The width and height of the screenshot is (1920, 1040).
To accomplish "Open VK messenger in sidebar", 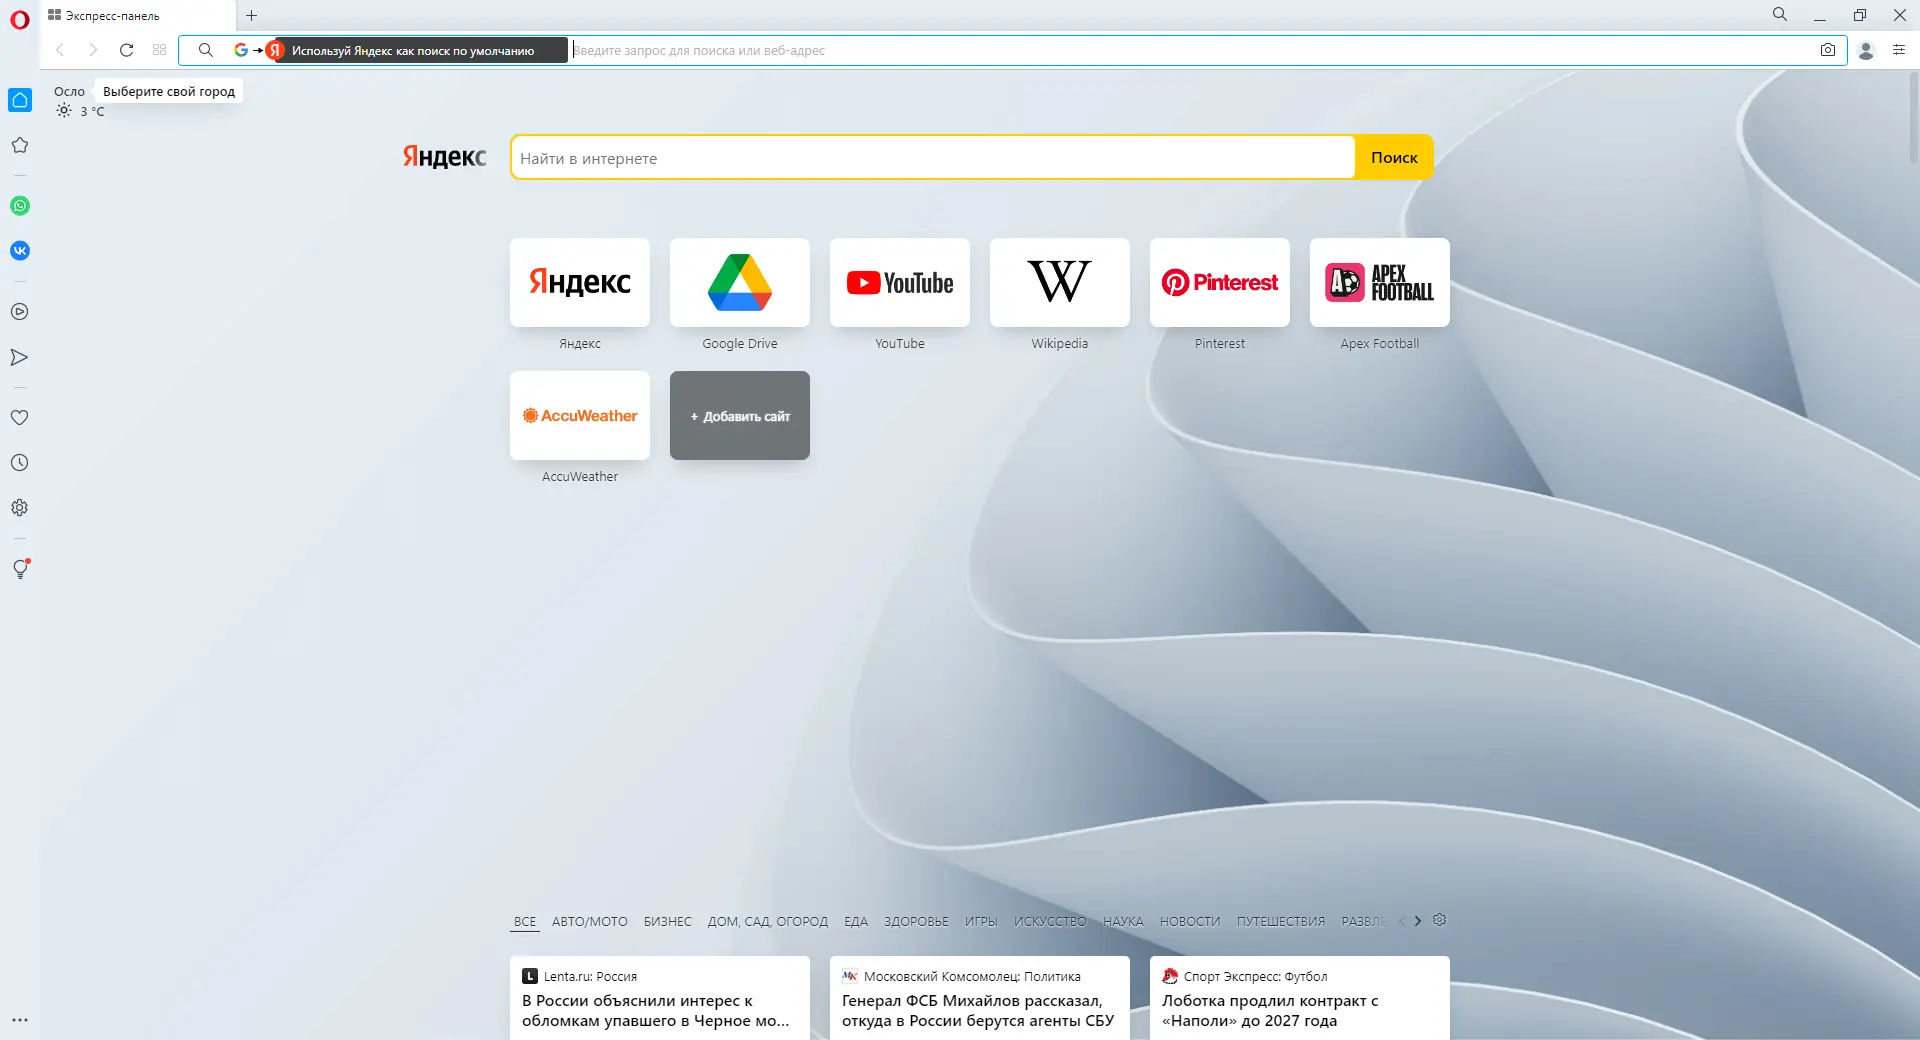I will [20, 251].
